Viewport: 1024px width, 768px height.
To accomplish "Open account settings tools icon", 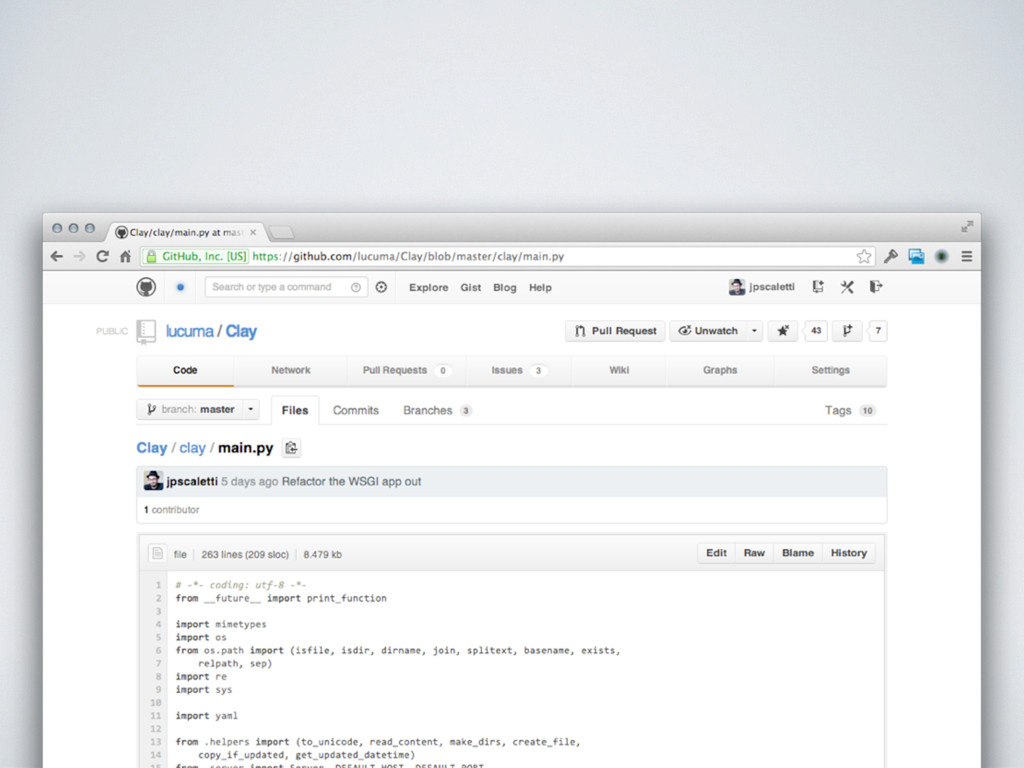I will [x=847, y=287].
